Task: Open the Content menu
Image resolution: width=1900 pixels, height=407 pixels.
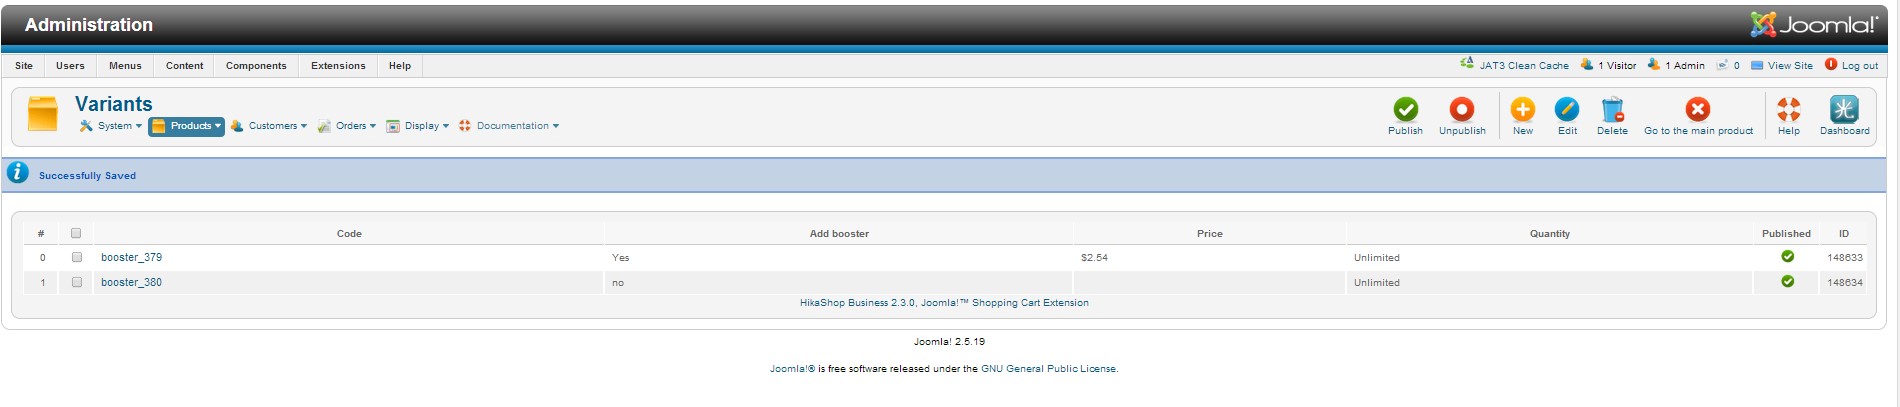Action: (x=184, y=65)
